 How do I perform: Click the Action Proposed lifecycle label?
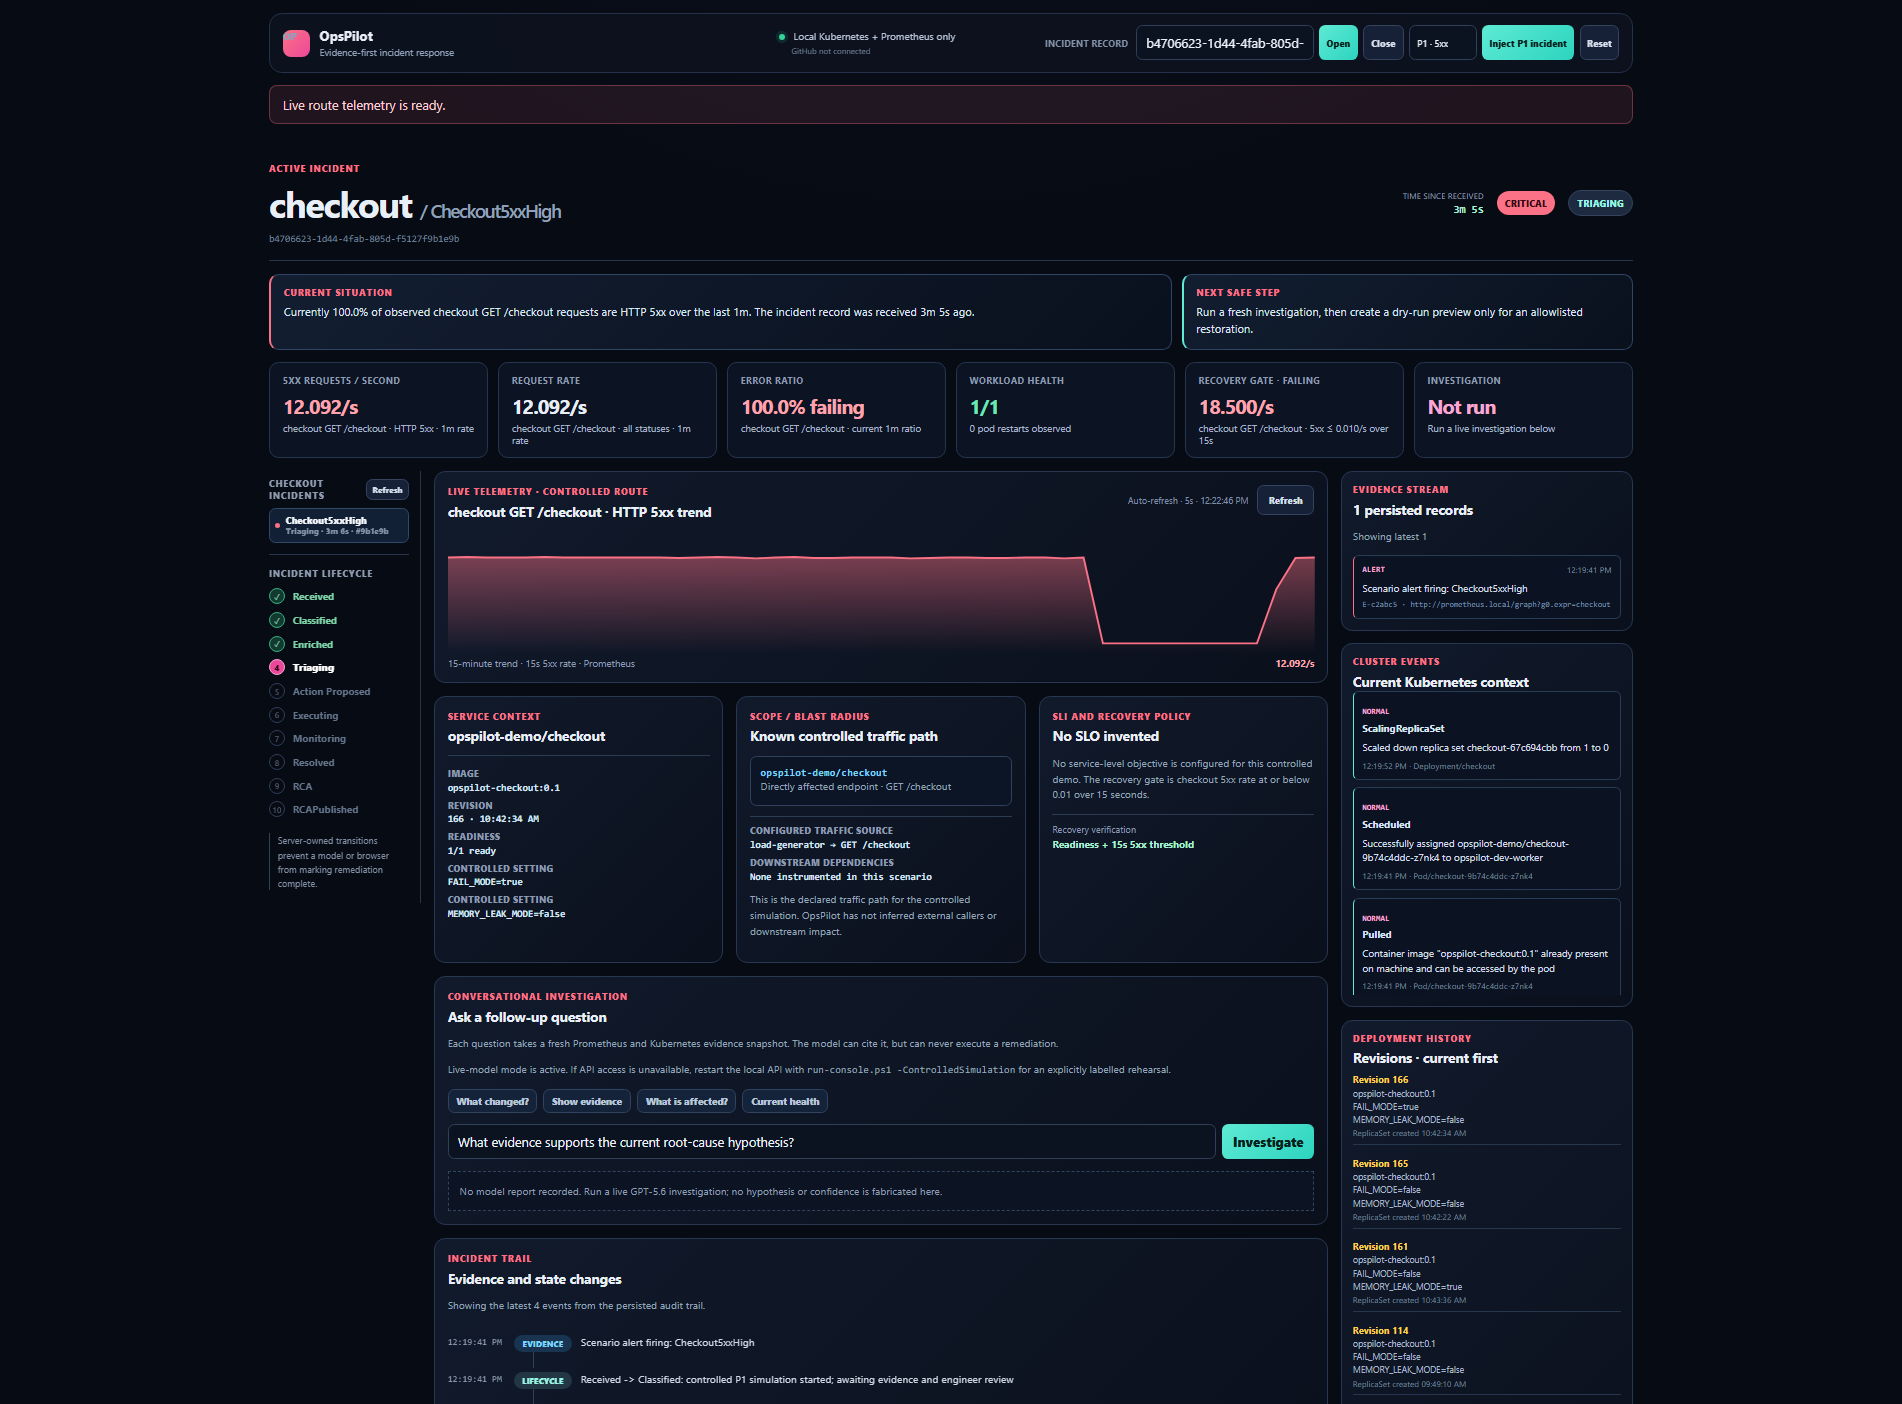[x=331, y=692]
